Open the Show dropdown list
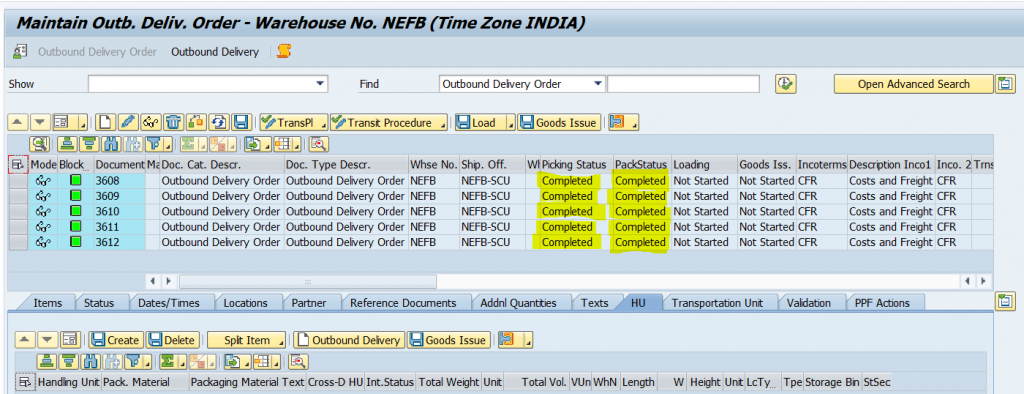This screenshot has height=394, width=1024. (320, 84)
